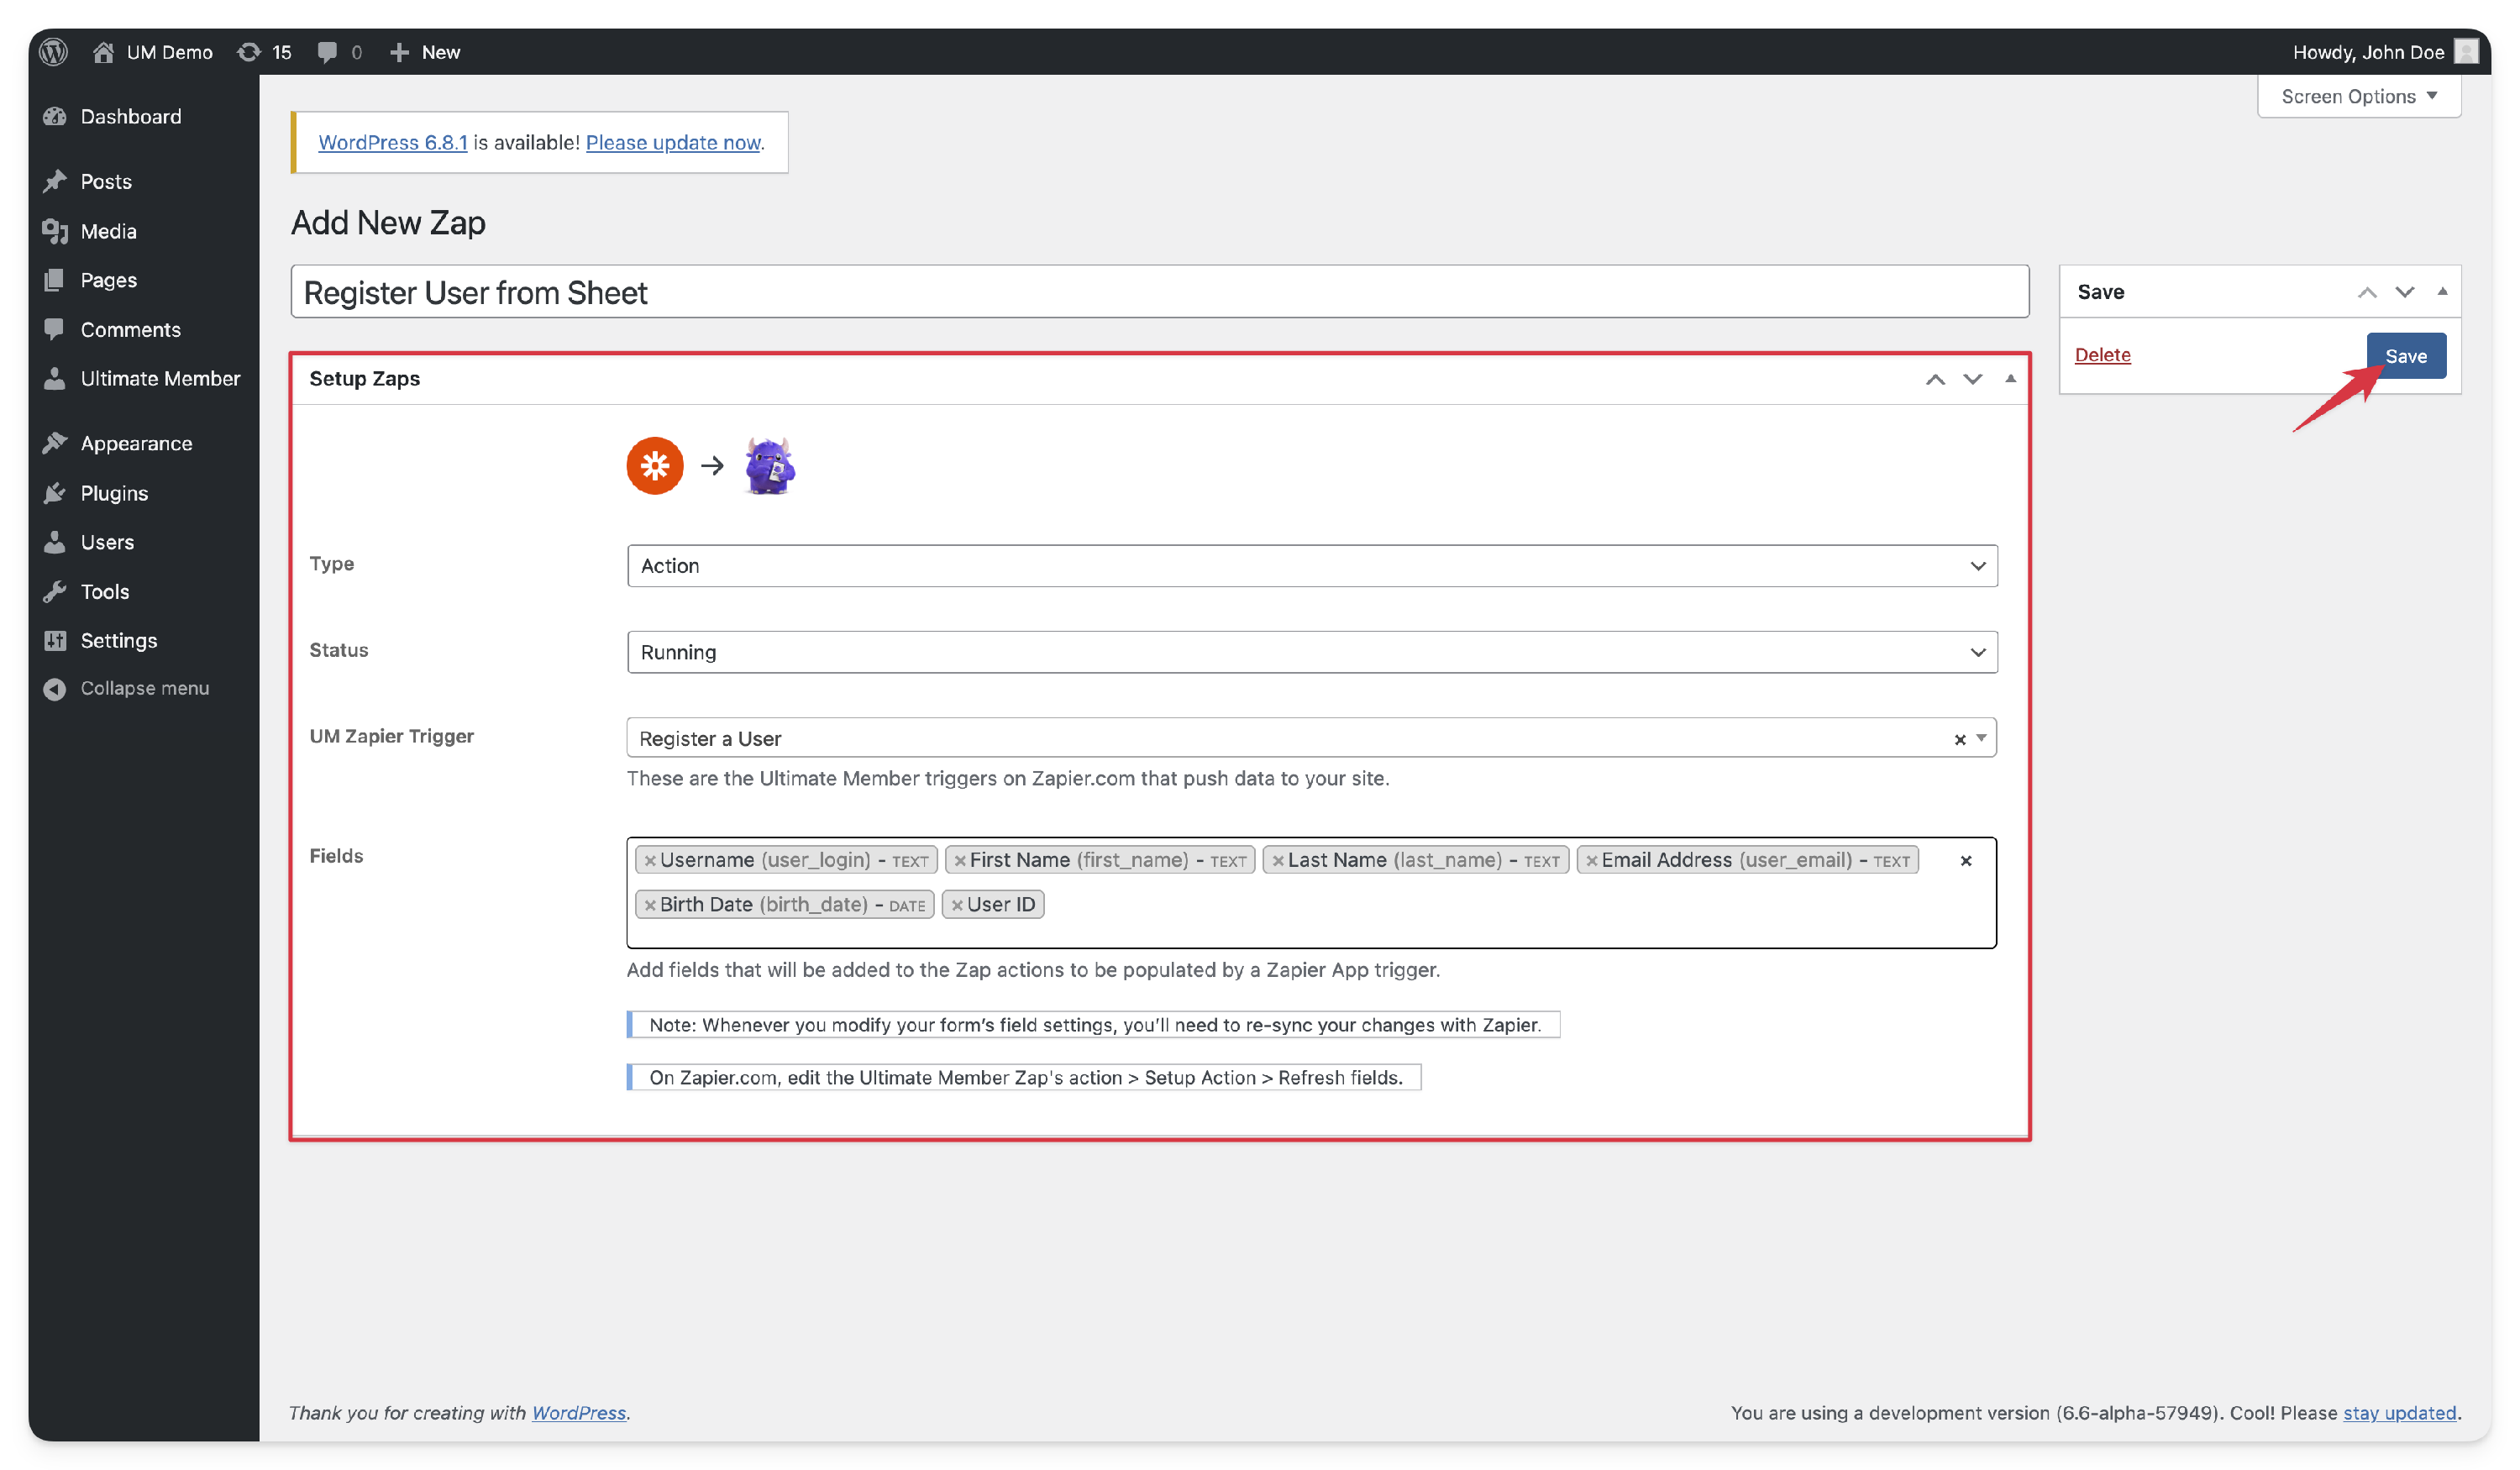The height and width of the screenshot is (1470, 2520).
Task: Open the Type dropdown showing Action
Action: (1312, 566)
